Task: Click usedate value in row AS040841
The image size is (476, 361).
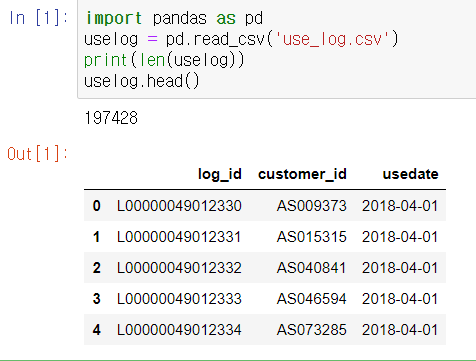Action: click(x=400, y=268)
